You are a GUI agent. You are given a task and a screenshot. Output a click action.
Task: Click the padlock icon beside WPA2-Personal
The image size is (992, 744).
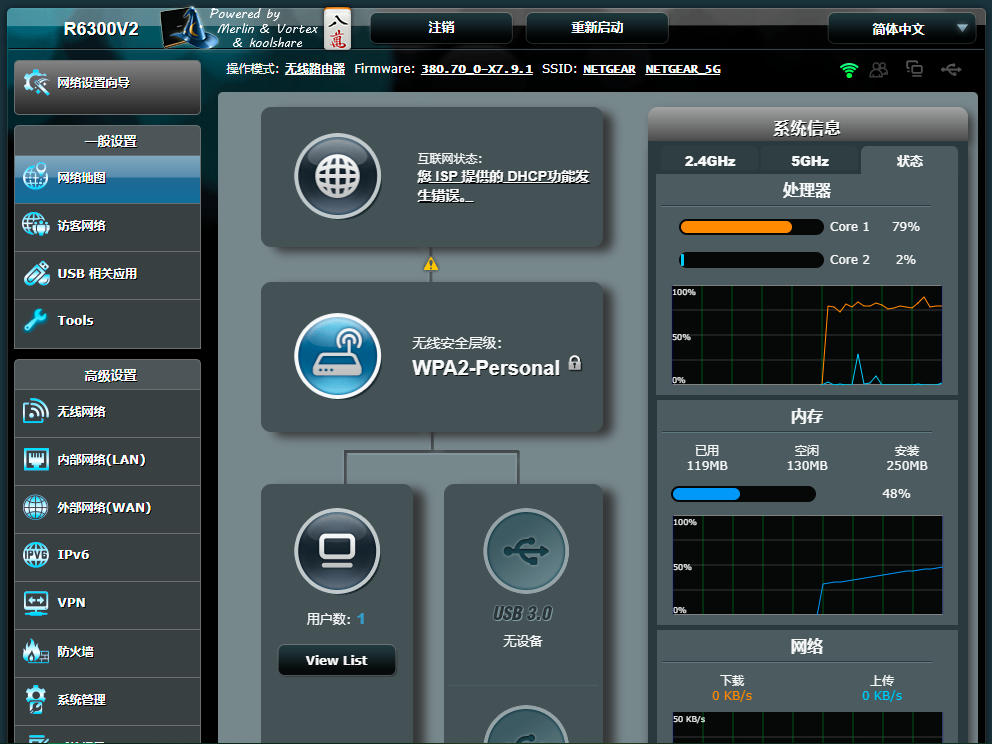[x=574, y=363]
